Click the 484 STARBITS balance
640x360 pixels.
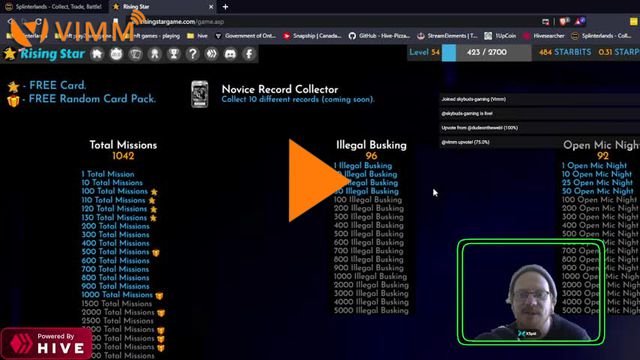(565, 52)
